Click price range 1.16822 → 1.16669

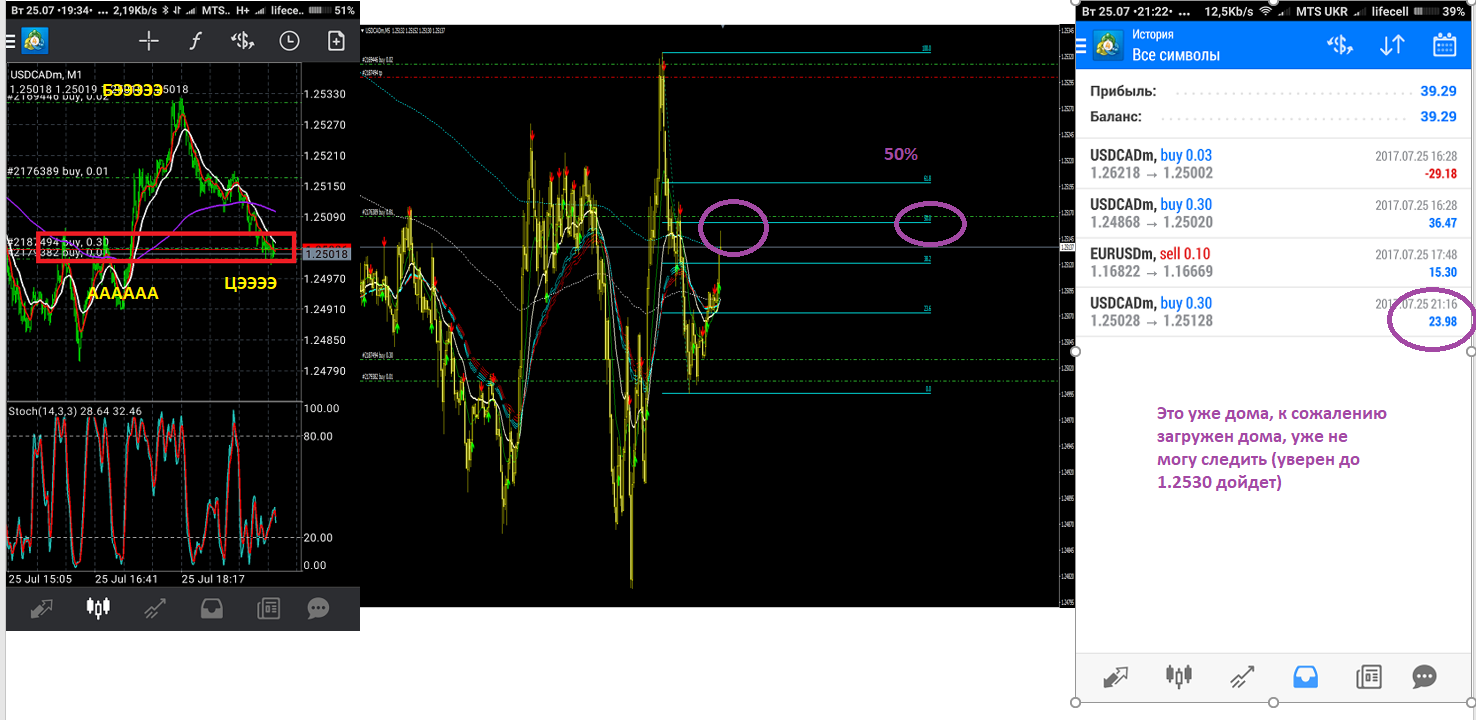point(1150,271)
